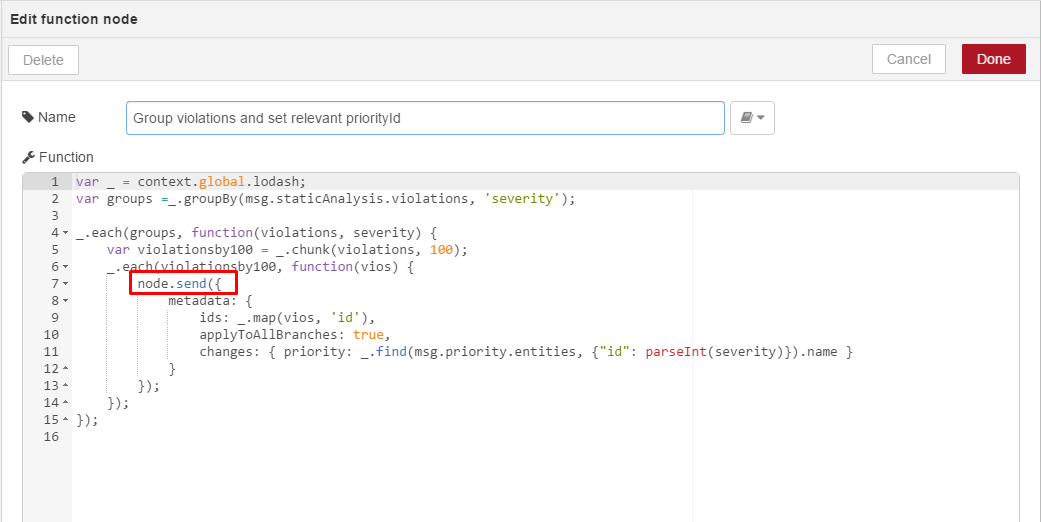This screenshot has width=1041, height=522.
Task: Fold the node.send block on line 7
Action: point(65,284)
